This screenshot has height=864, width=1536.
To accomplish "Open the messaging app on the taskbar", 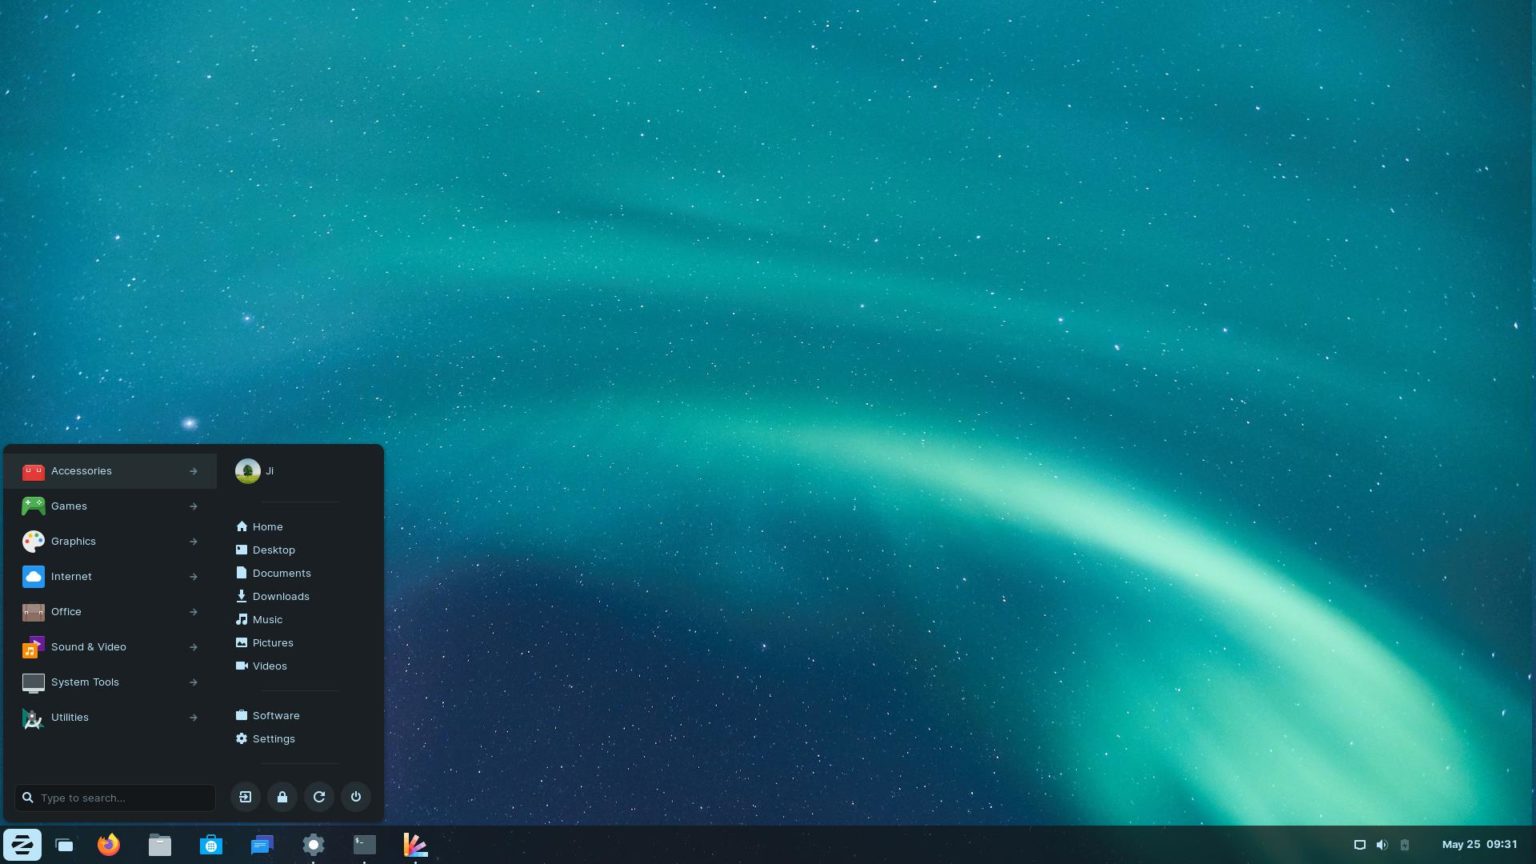I will [262, 845].
